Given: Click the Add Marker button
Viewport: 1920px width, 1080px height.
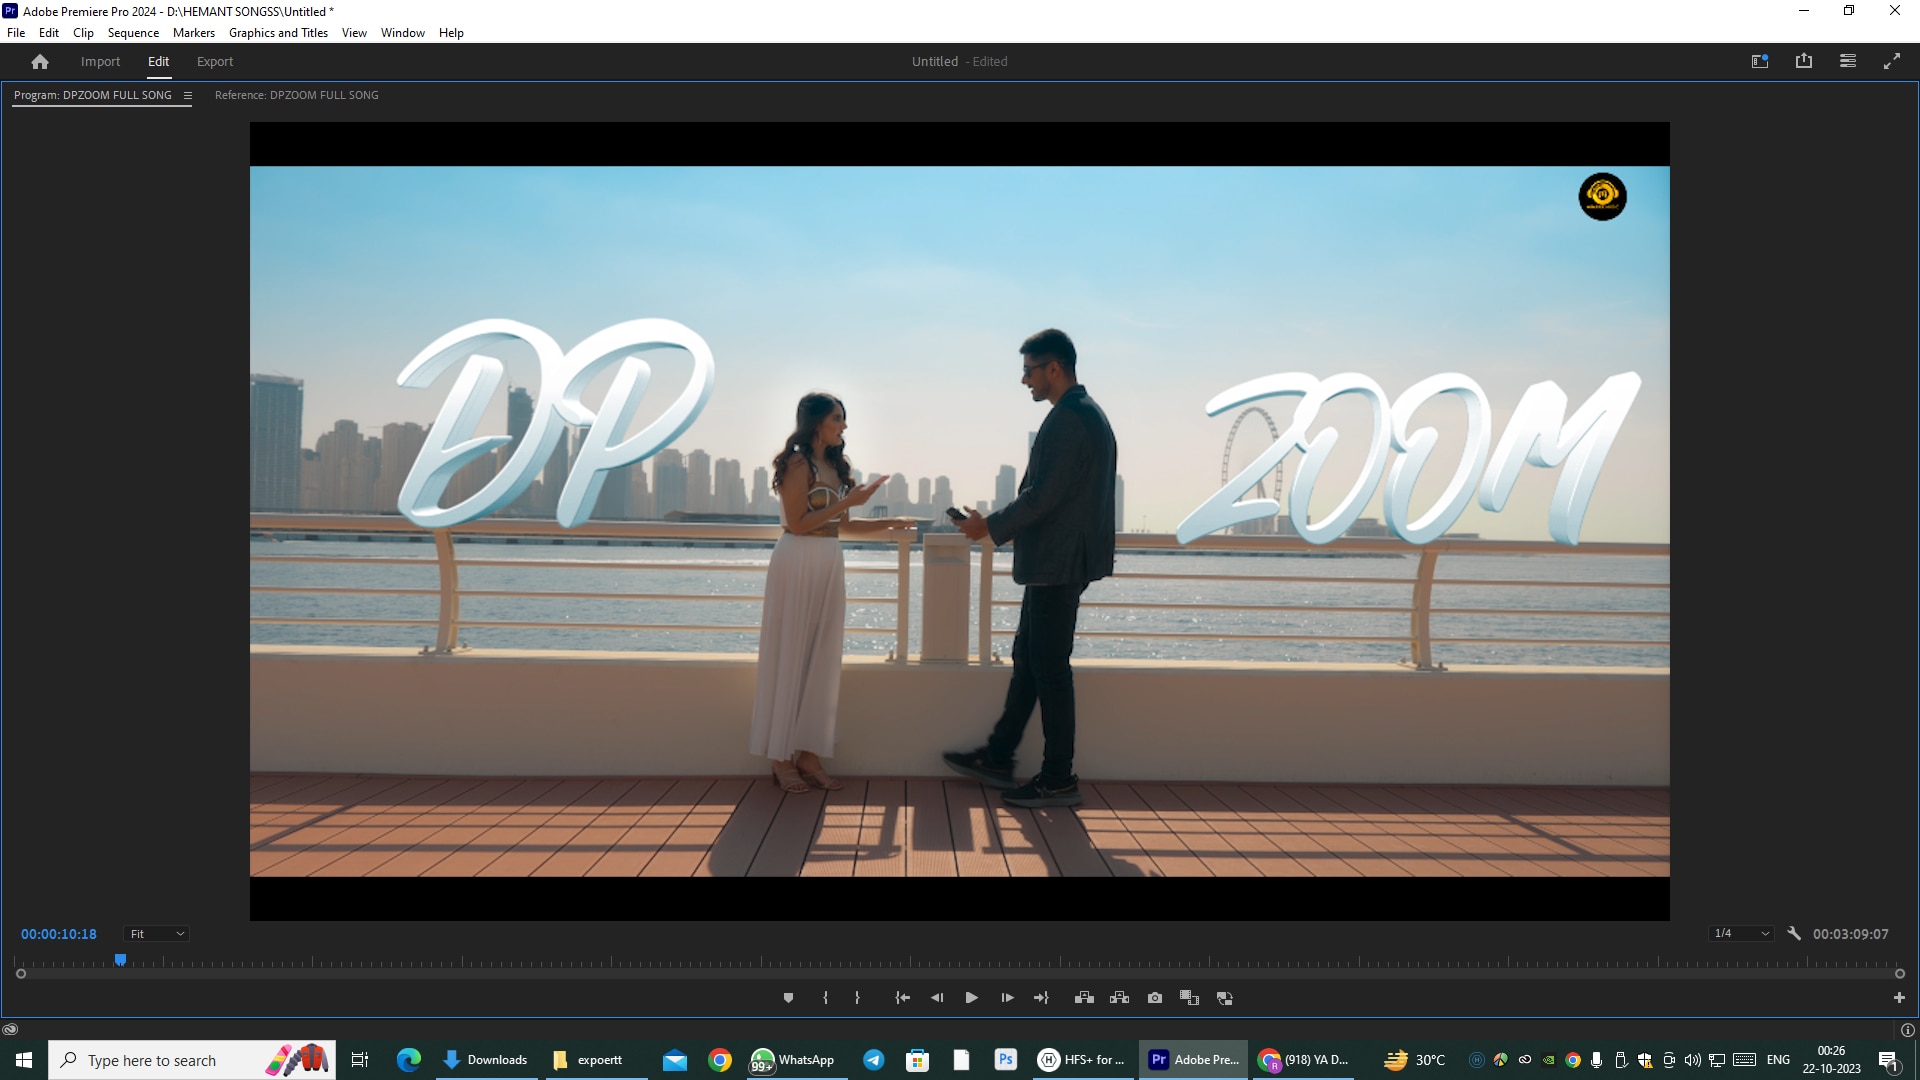Looking at the screenshot, I should [788, 998].
